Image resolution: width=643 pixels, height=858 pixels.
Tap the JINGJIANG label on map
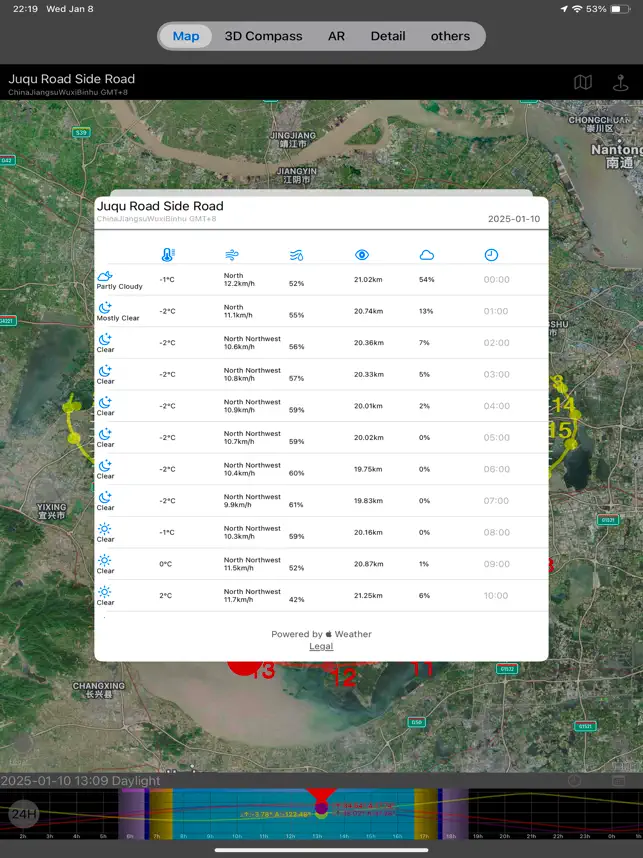click(x=293, y=140)
